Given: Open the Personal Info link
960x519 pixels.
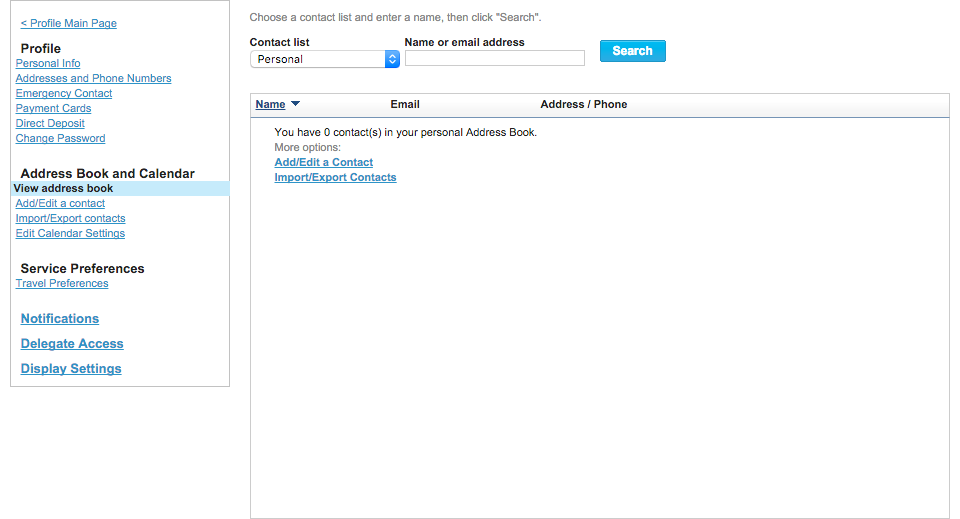Looking at the screenshot, I should [x=48, y=63].
